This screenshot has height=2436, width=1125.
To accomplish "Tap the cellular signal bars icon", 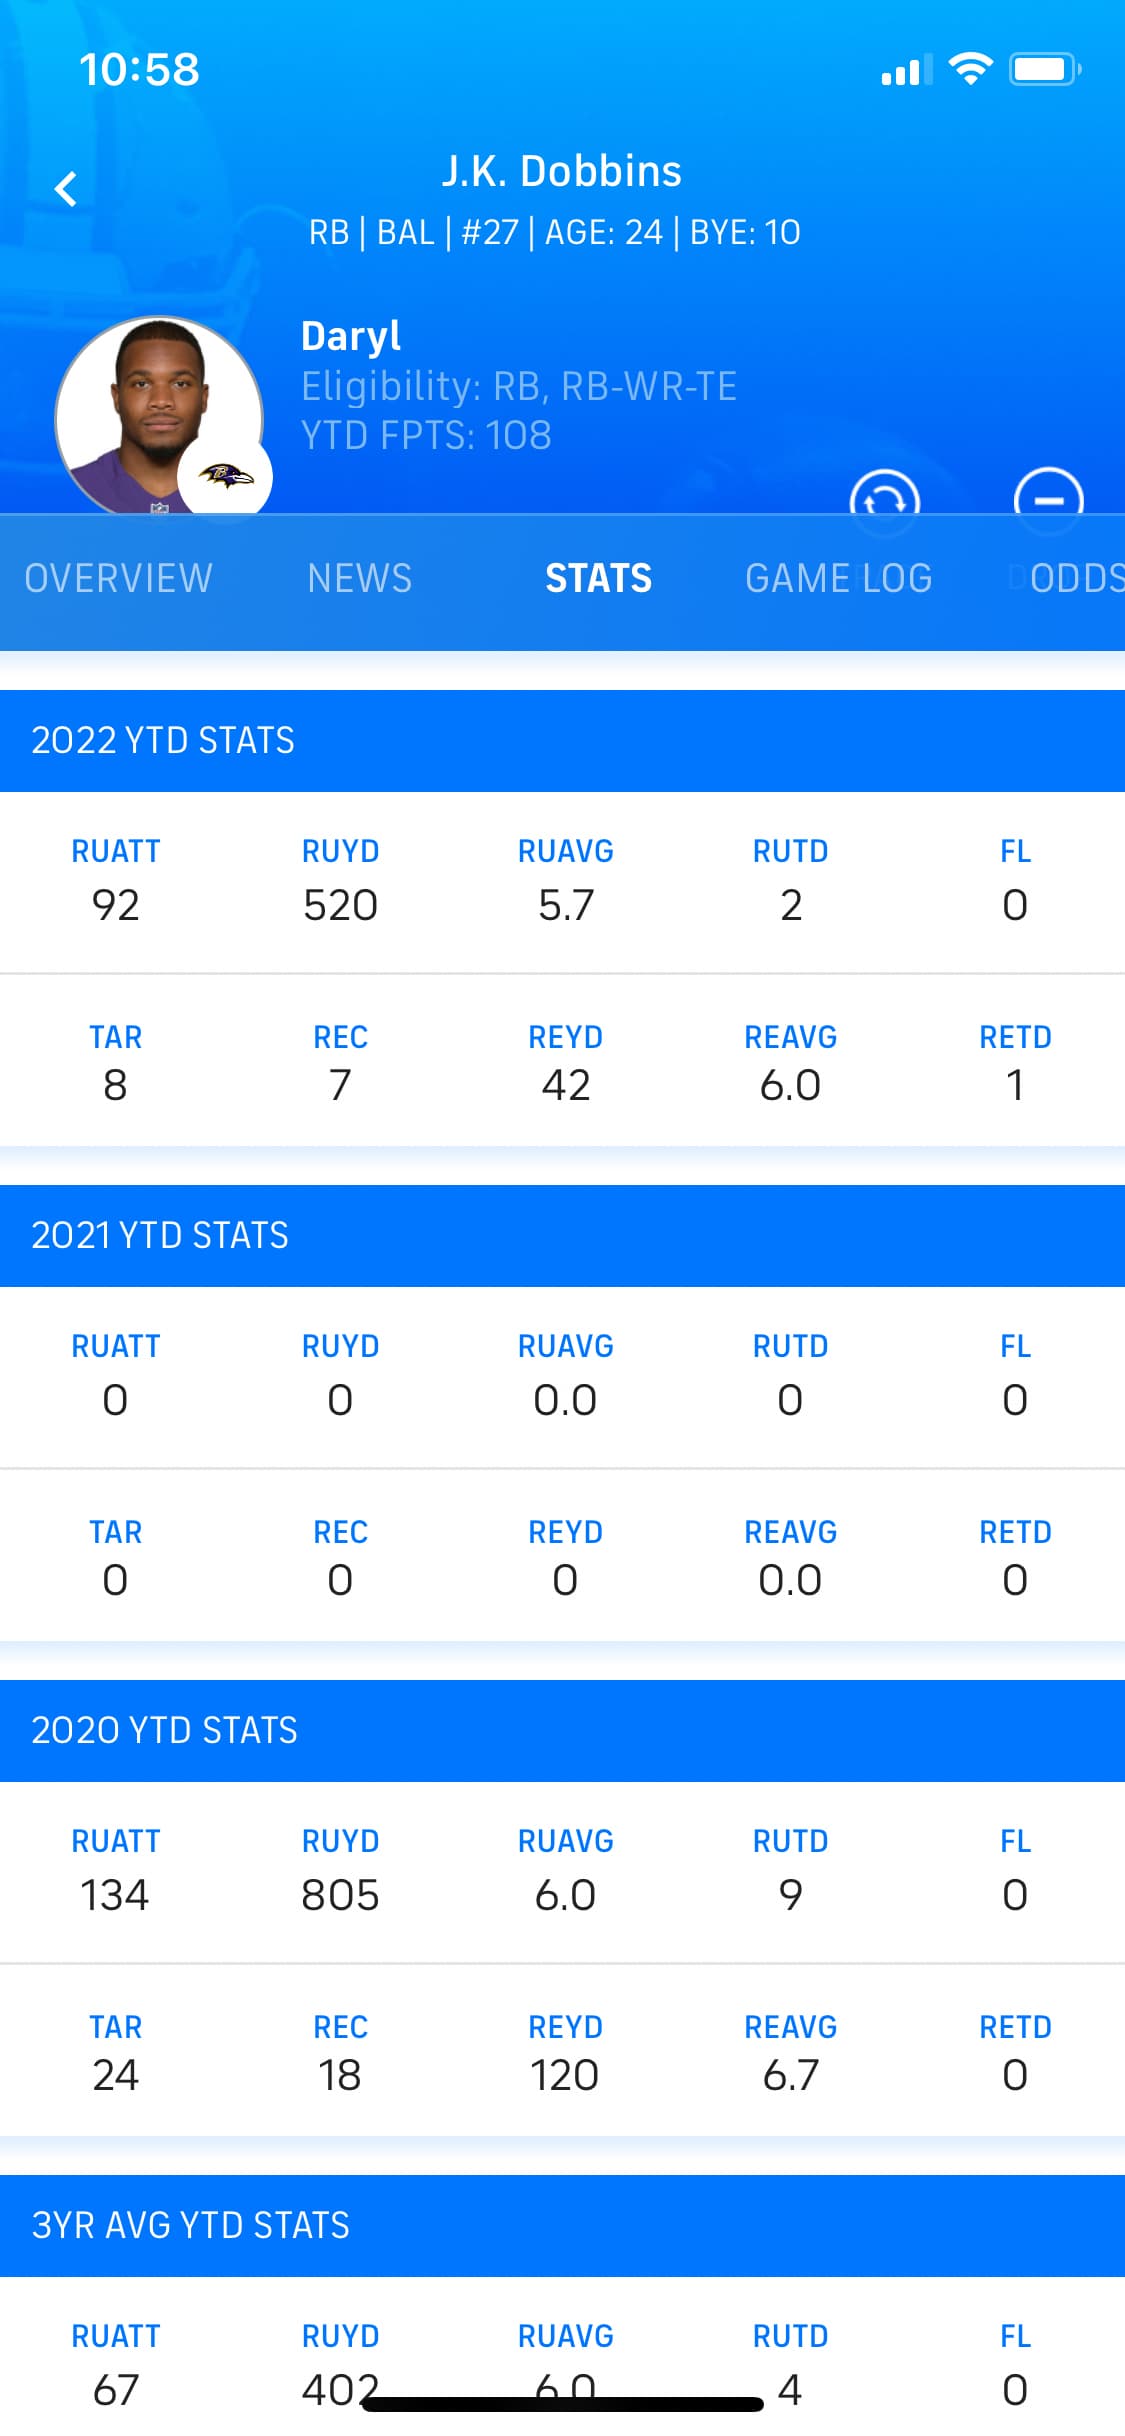I will pos(905,70).
